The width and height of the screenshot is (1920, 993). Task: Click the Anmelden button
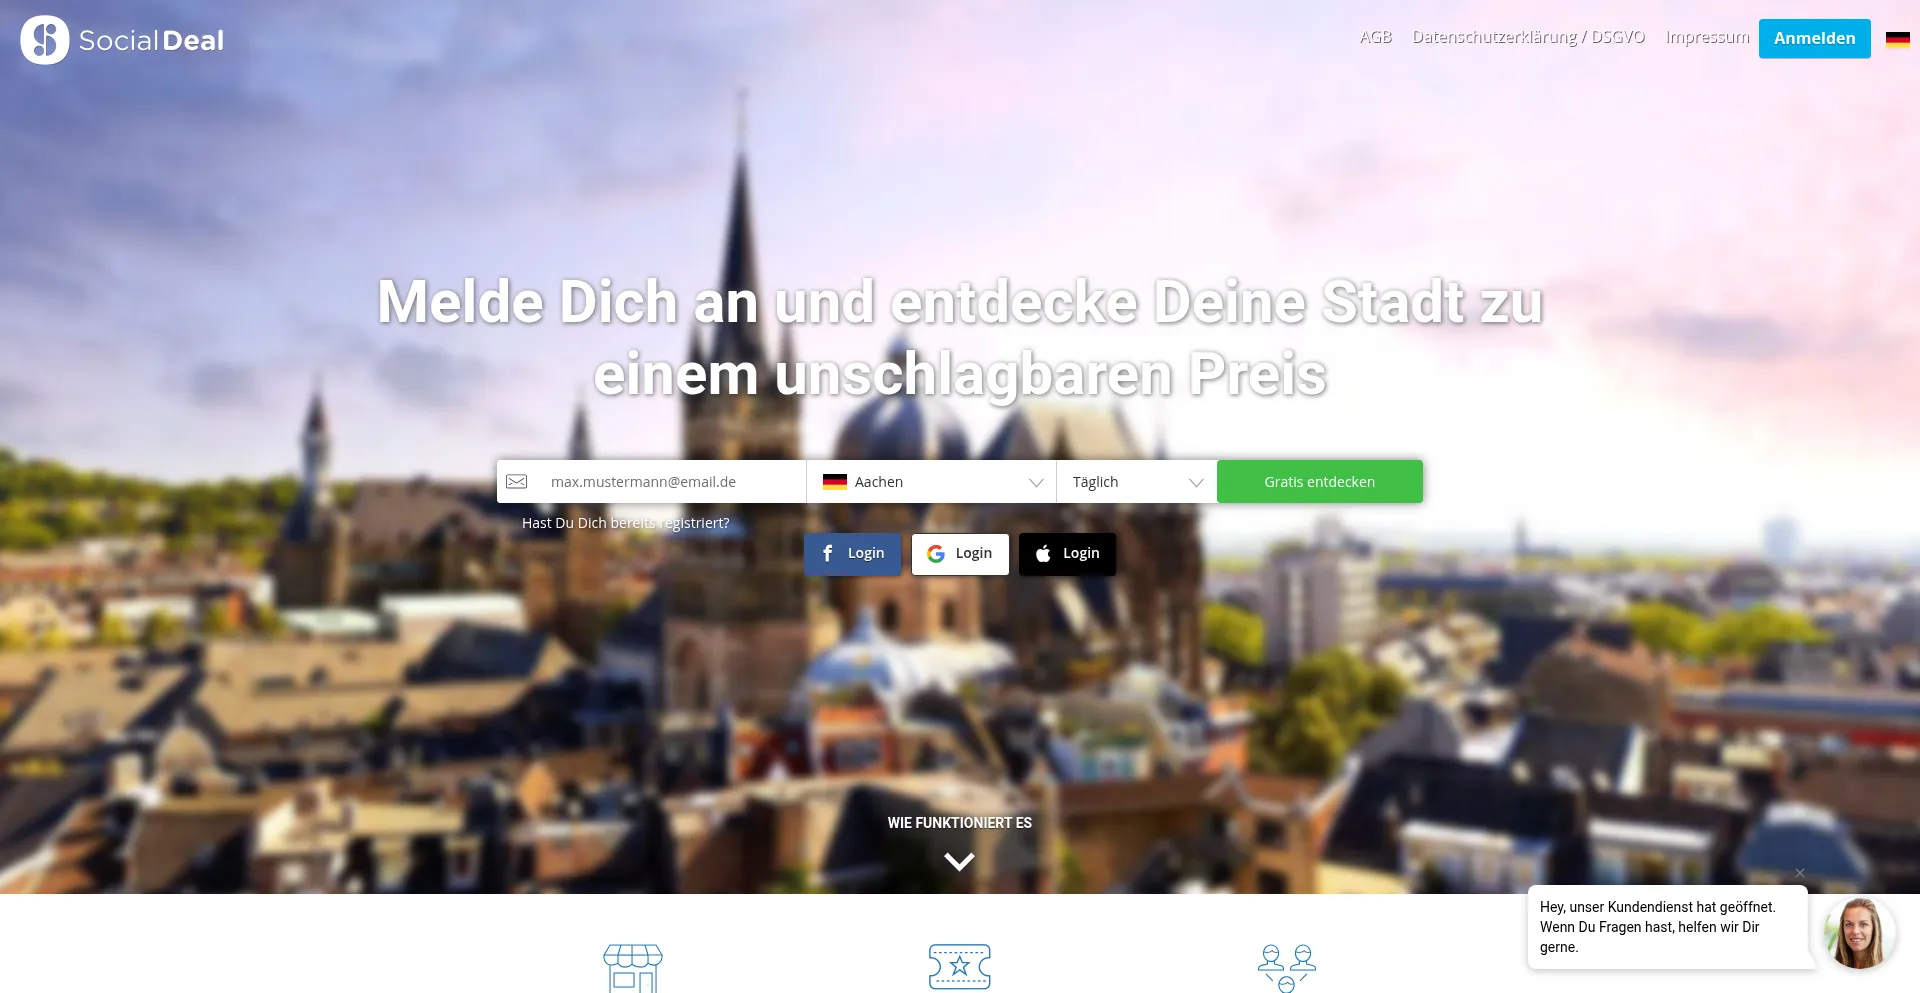coord(1814,38)
